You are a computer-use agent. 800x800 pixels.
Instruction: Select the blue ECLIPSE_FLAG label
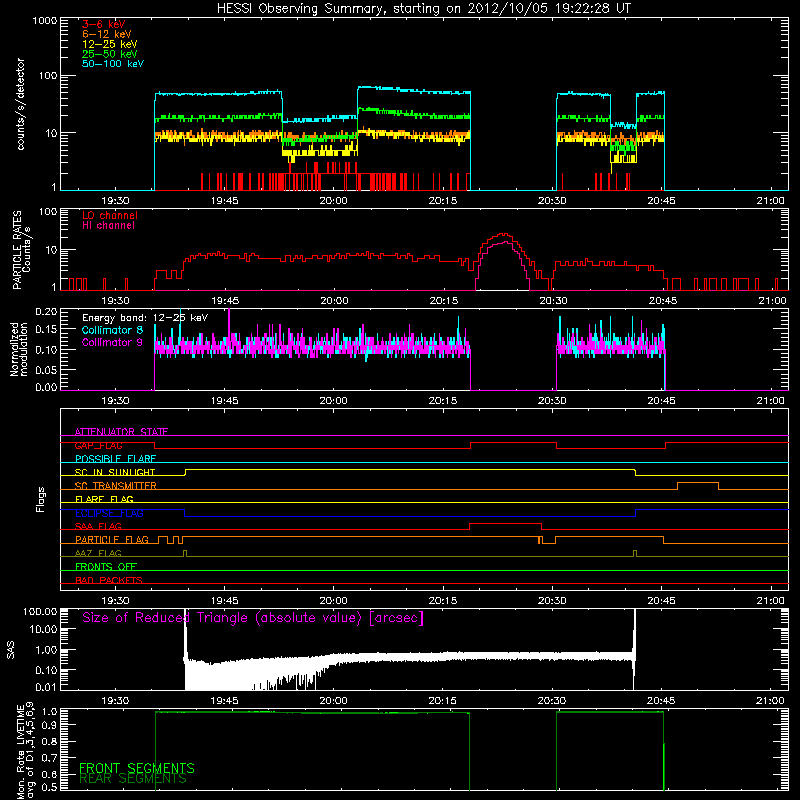point(109,513)
